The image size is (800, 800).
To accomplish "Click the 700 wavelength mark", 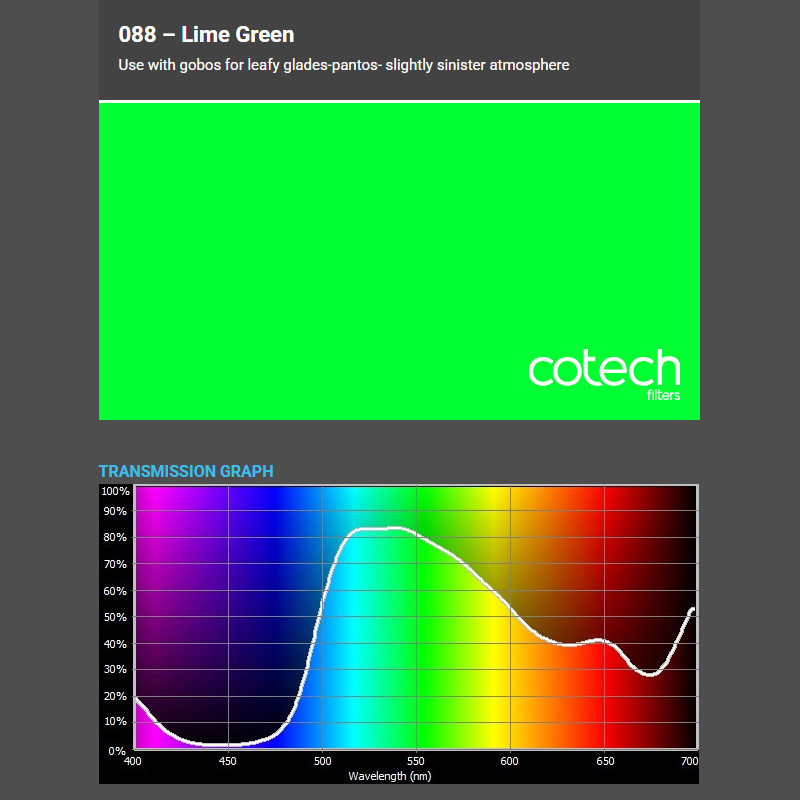I will 691,760.
